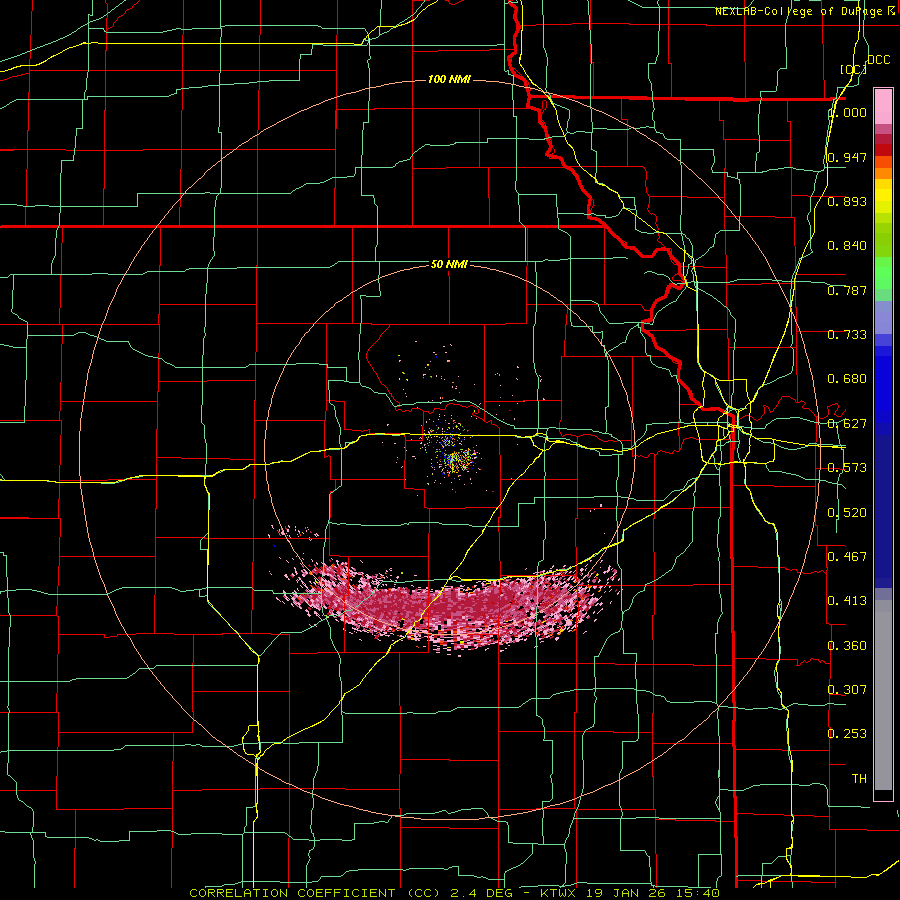Click the 100 NMI range ring label
Screen dimensions: 900x900
click(449, 79)
